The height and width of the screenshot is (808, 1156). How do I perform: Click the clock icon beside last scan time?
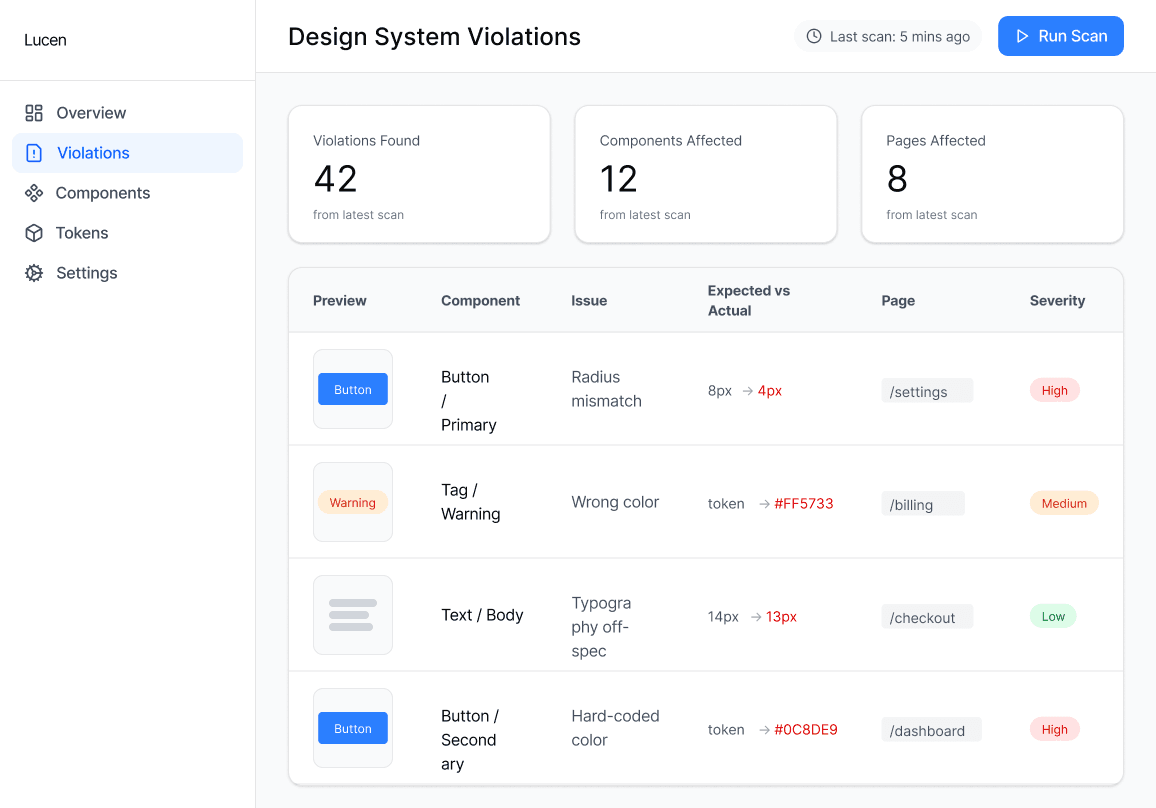coord(815,35)
